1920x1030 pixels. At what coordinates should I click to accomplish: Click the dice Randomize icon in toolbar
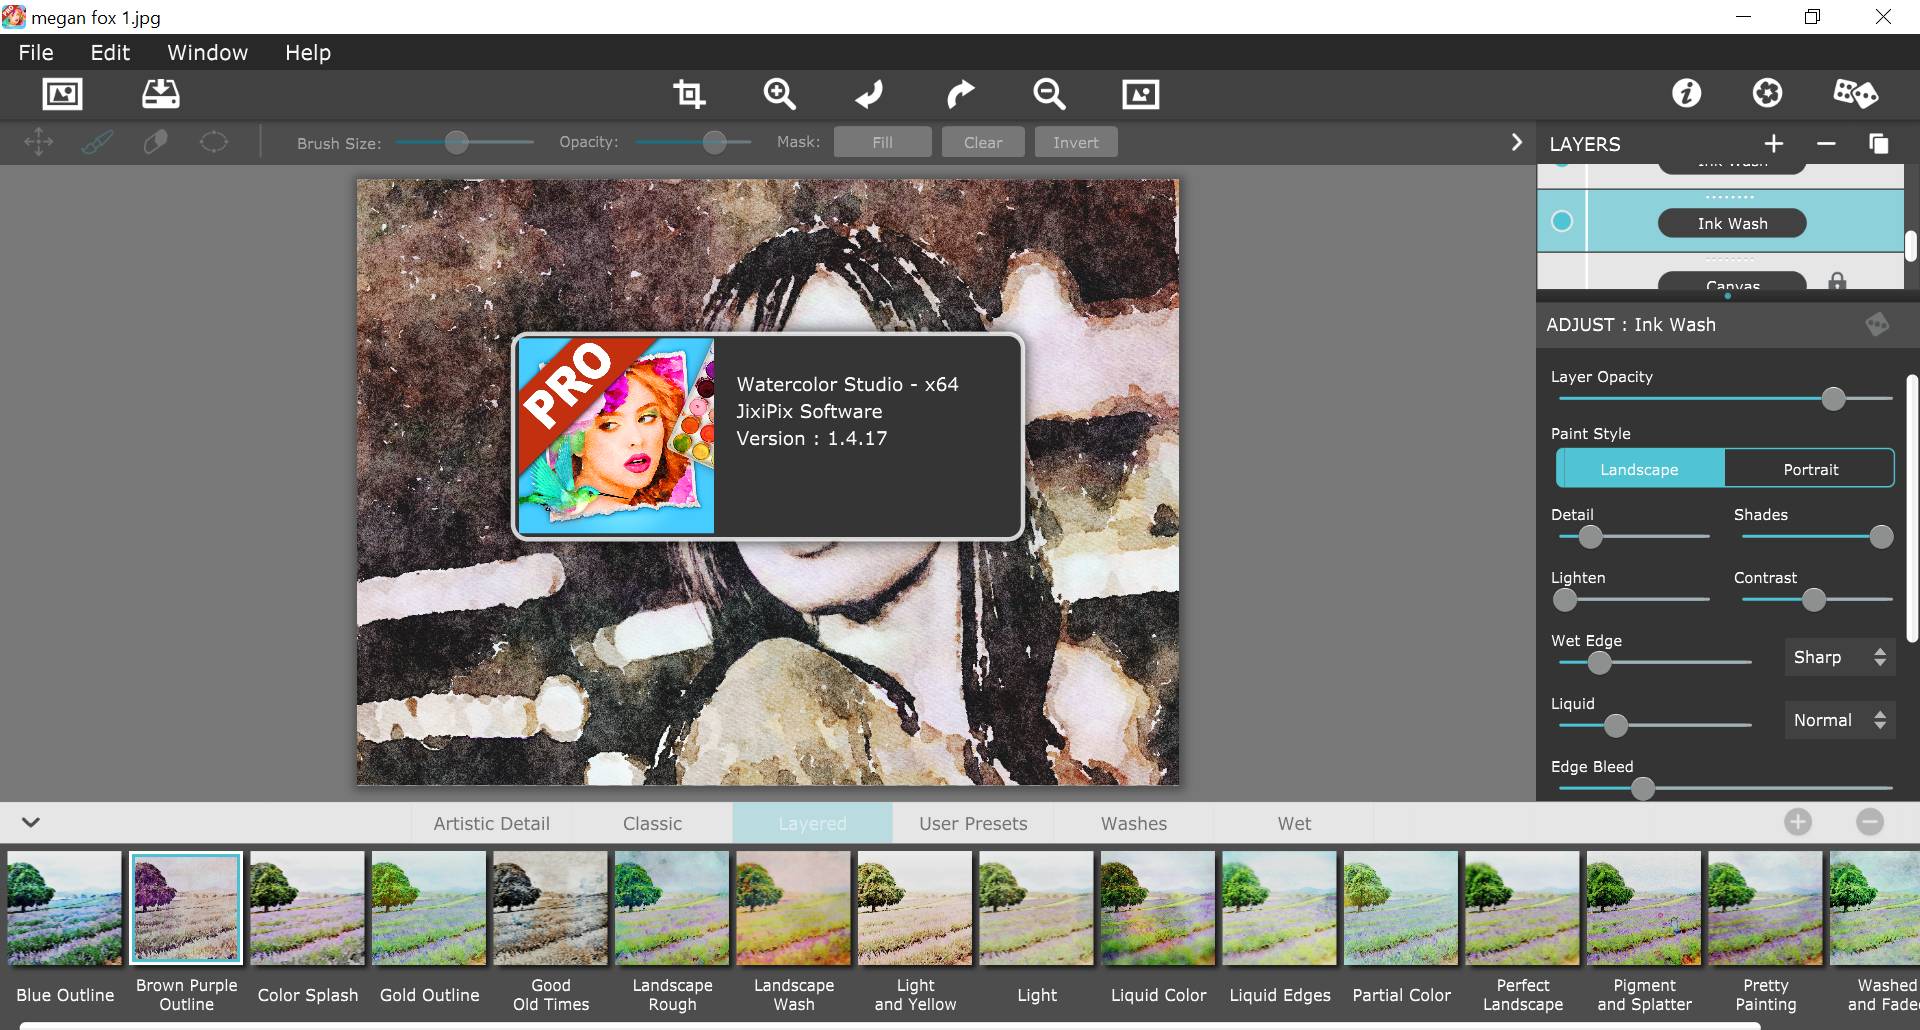click(x=1855, y=94)
